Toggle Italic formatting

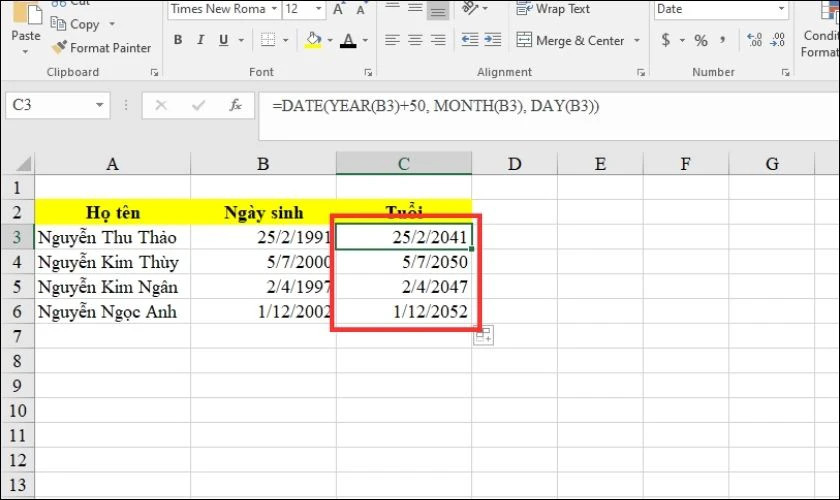200,40
